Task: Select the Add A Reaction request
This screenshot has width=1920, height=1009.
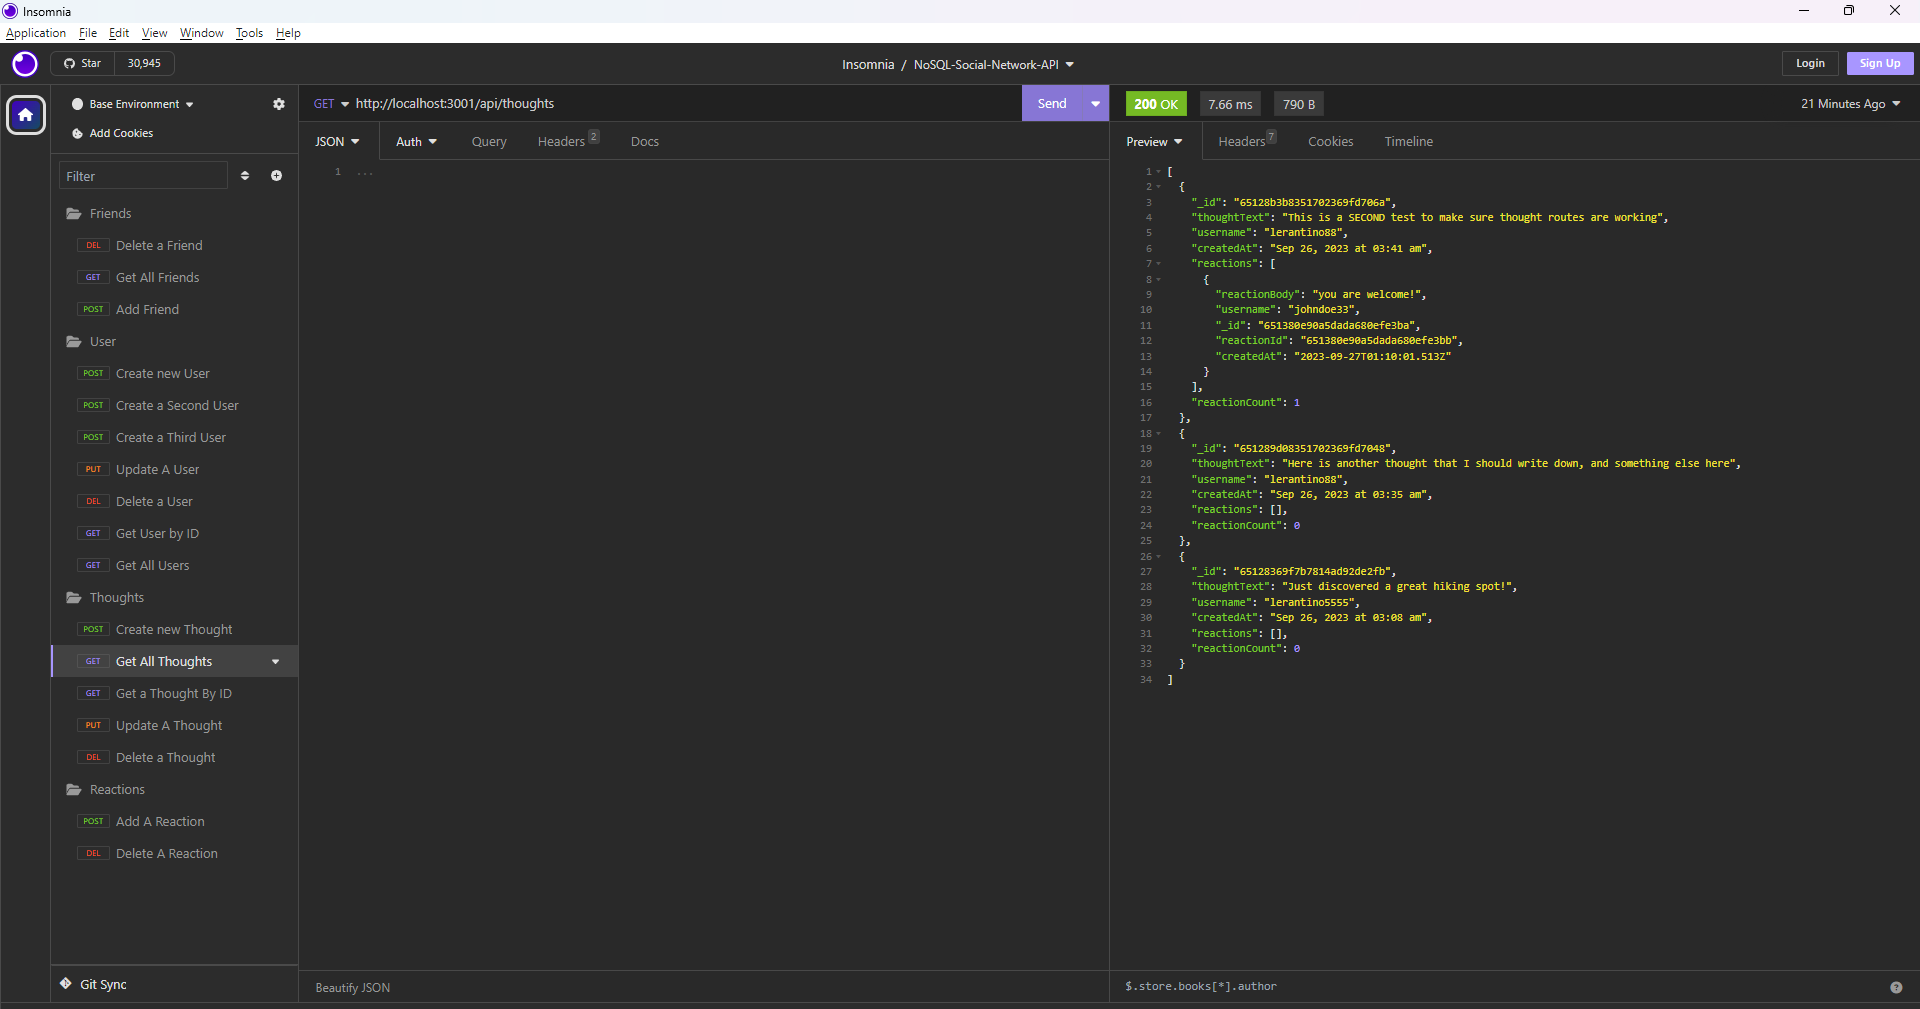Action: [174, 822]
